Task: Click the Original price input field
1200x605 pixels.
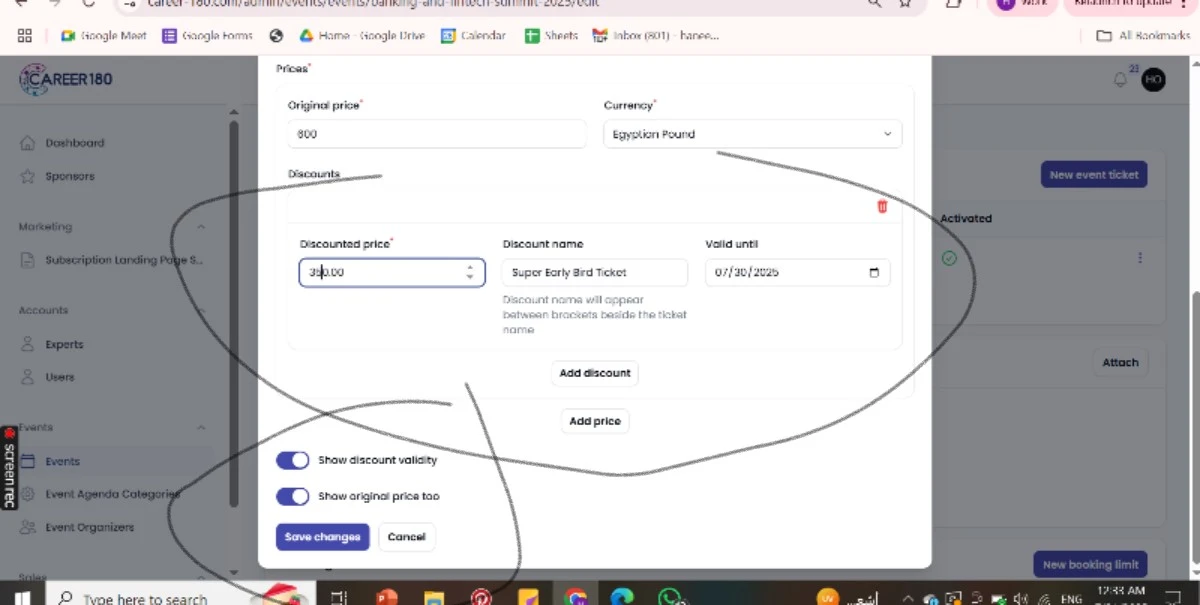Action: [x=436, y=134]
